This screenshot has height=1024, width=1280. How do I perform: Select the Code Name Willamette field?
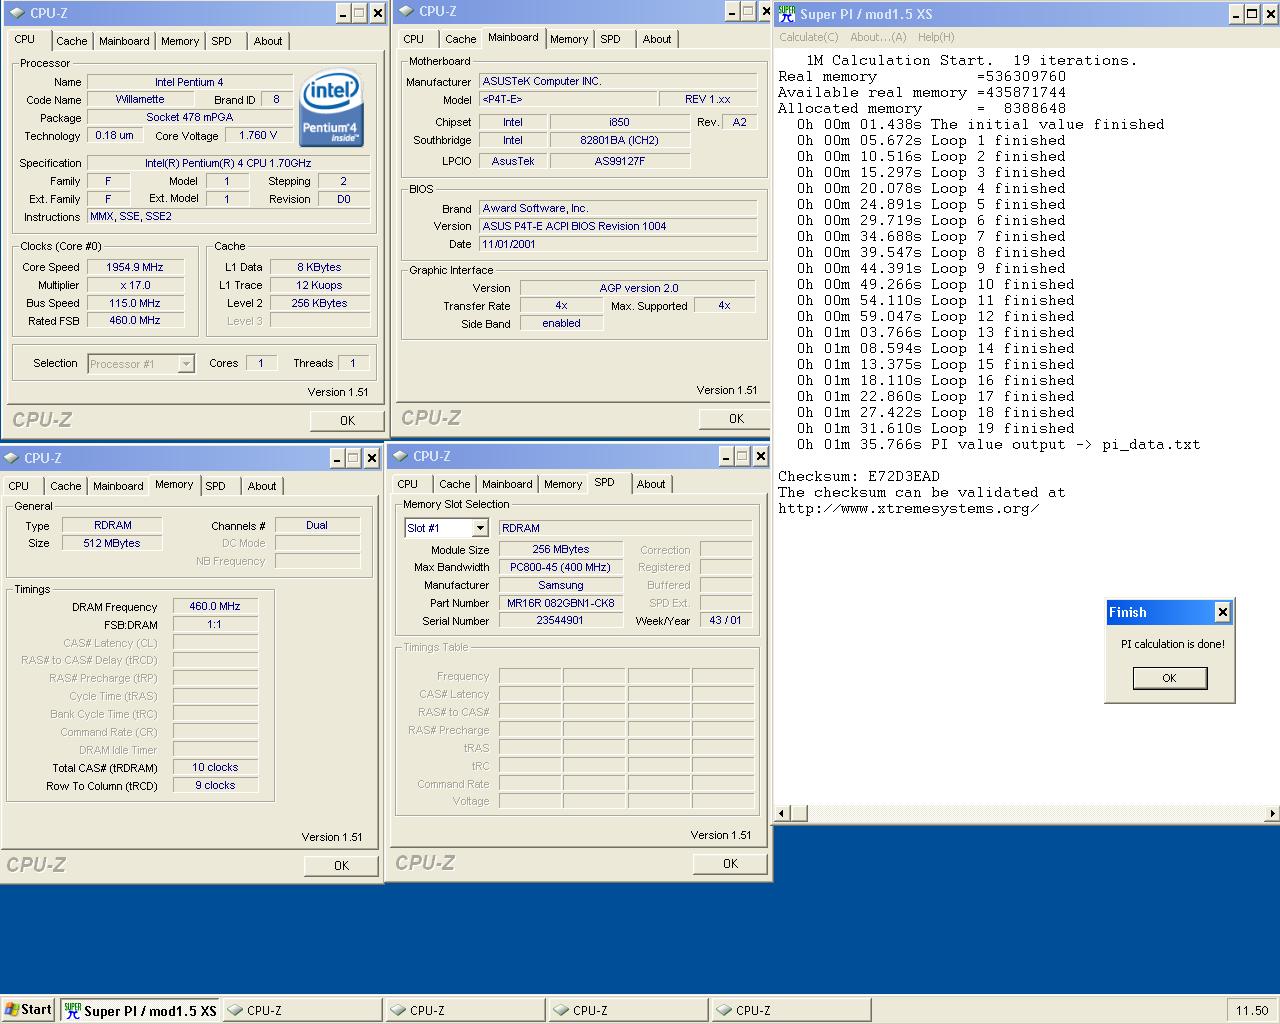[140, 99]
